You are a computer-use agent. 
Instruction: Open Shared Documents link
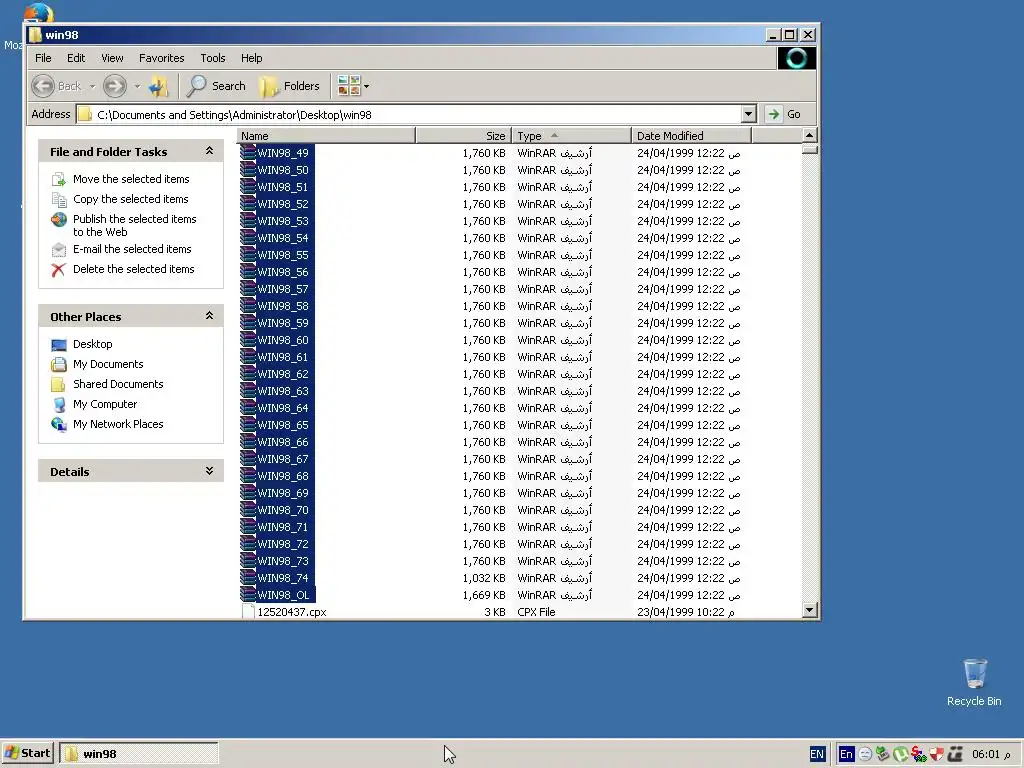click(118, 384)
